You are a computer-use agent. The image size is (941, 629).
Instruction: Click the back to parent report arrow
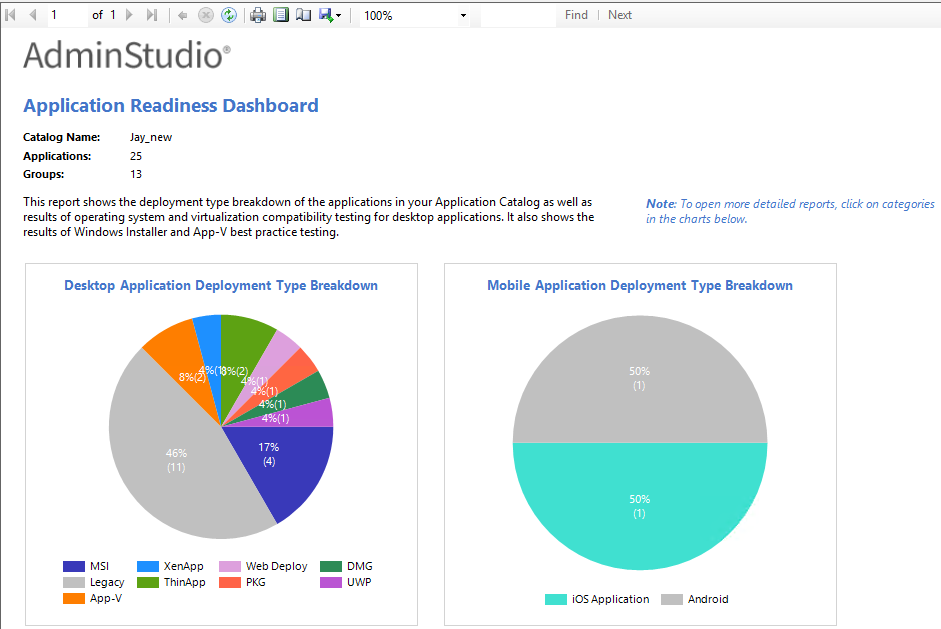(x=182, y=16)
